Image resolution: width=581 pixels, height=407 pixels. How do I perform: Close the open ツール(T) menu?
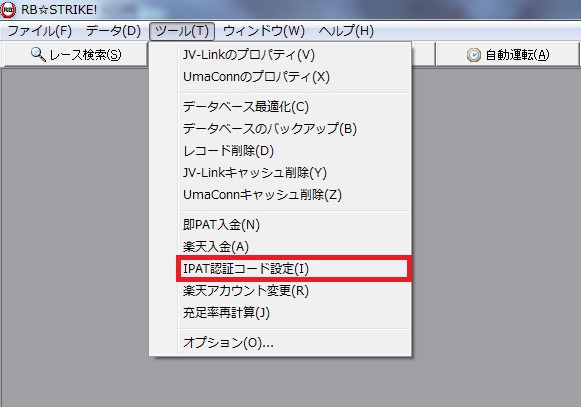tap(182, 31)
